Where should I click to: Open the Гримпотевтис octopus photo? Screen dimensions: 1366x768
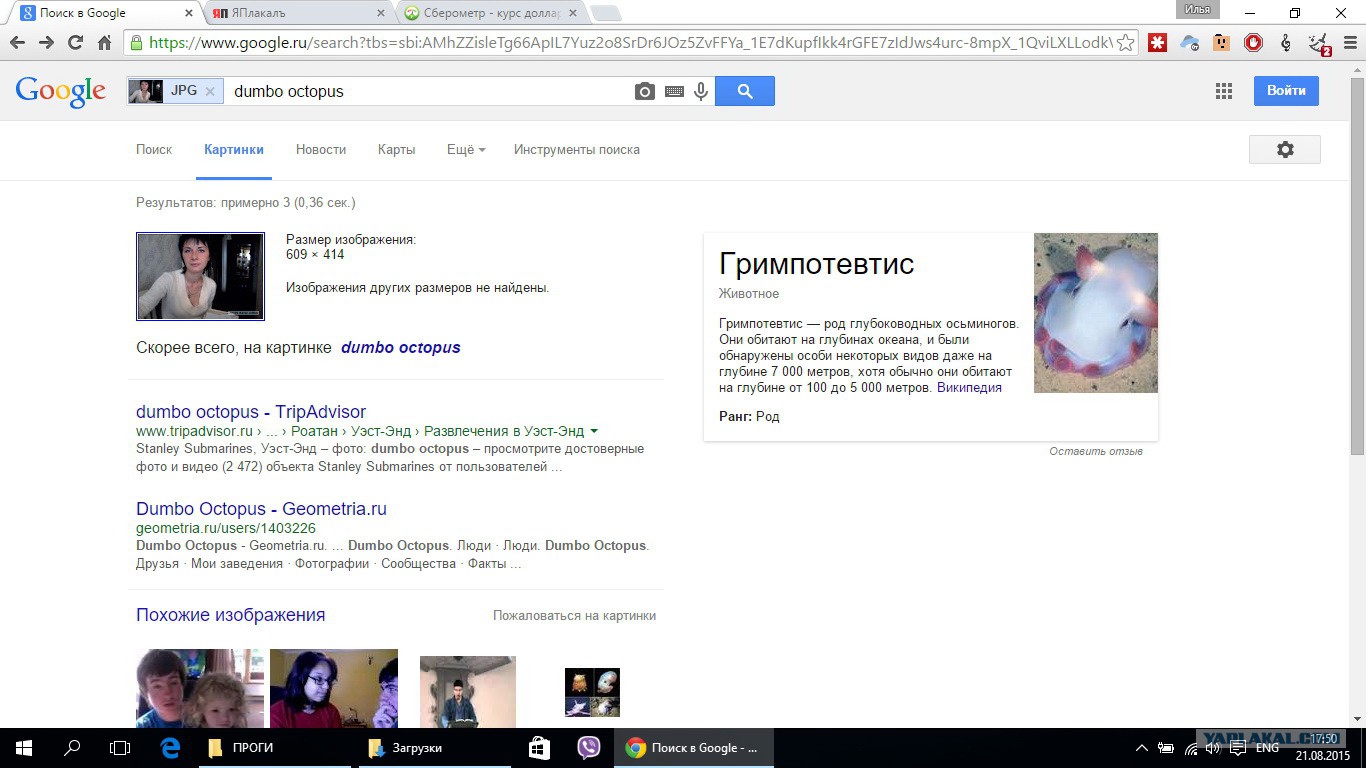(x=1096, y=313)
